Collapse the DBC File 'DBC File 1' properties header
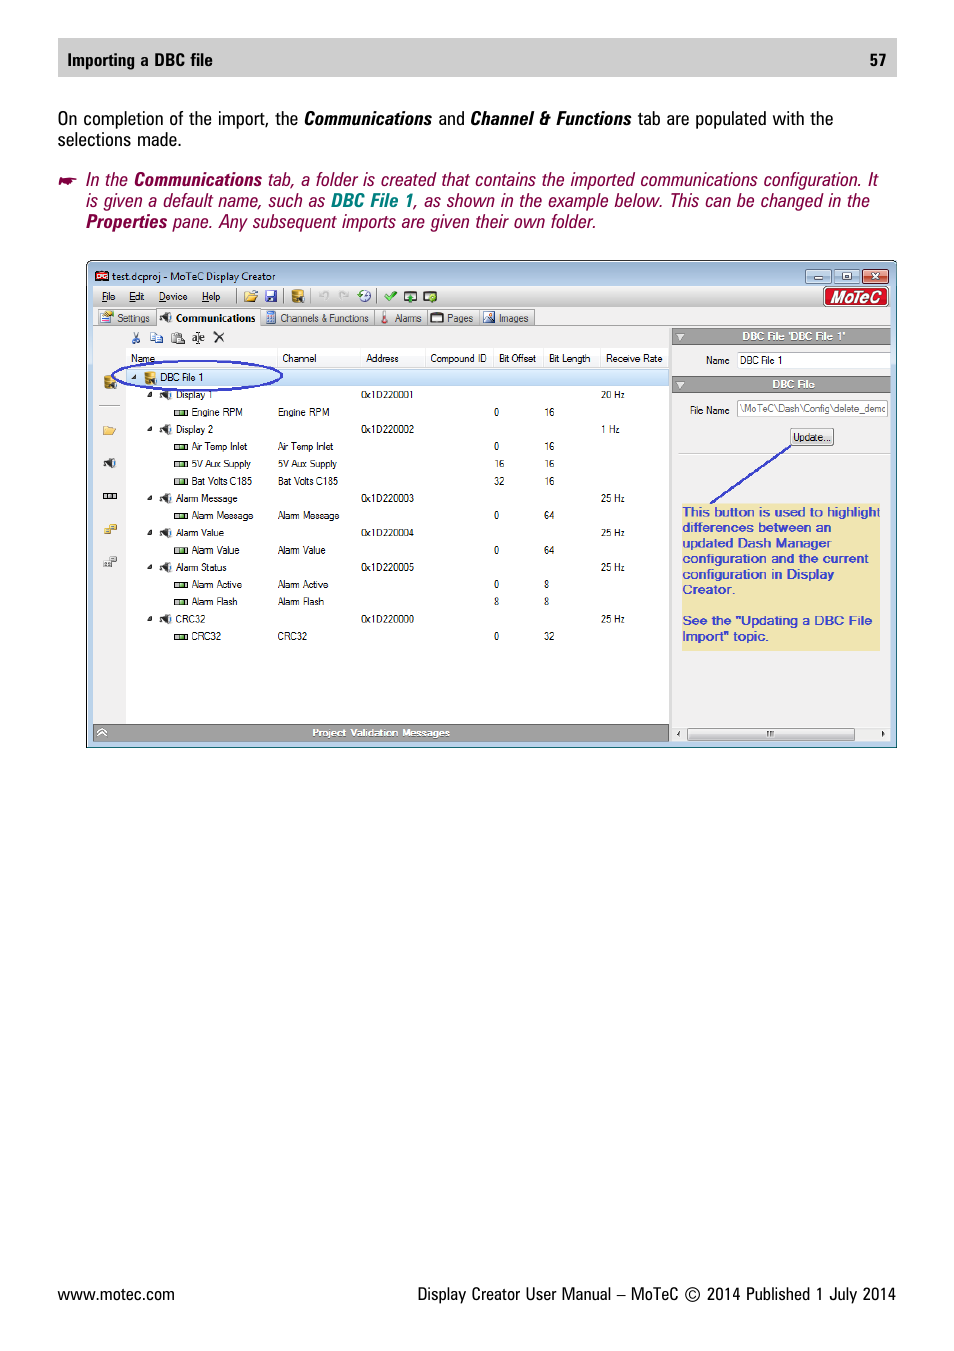This screenshot has width=954, height=1351. (680, 337)
